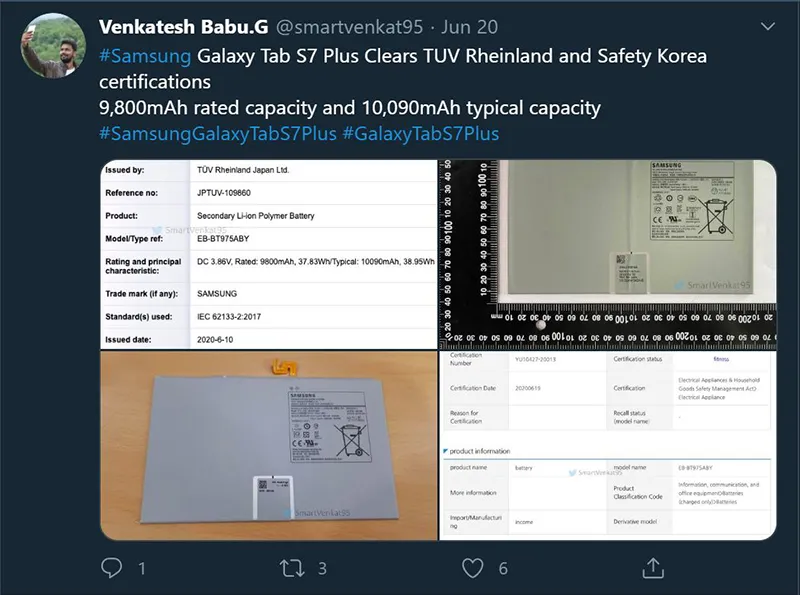Click the retweet count number 3
The width and height of the screenshot is (800, 595).
(322, 568)
